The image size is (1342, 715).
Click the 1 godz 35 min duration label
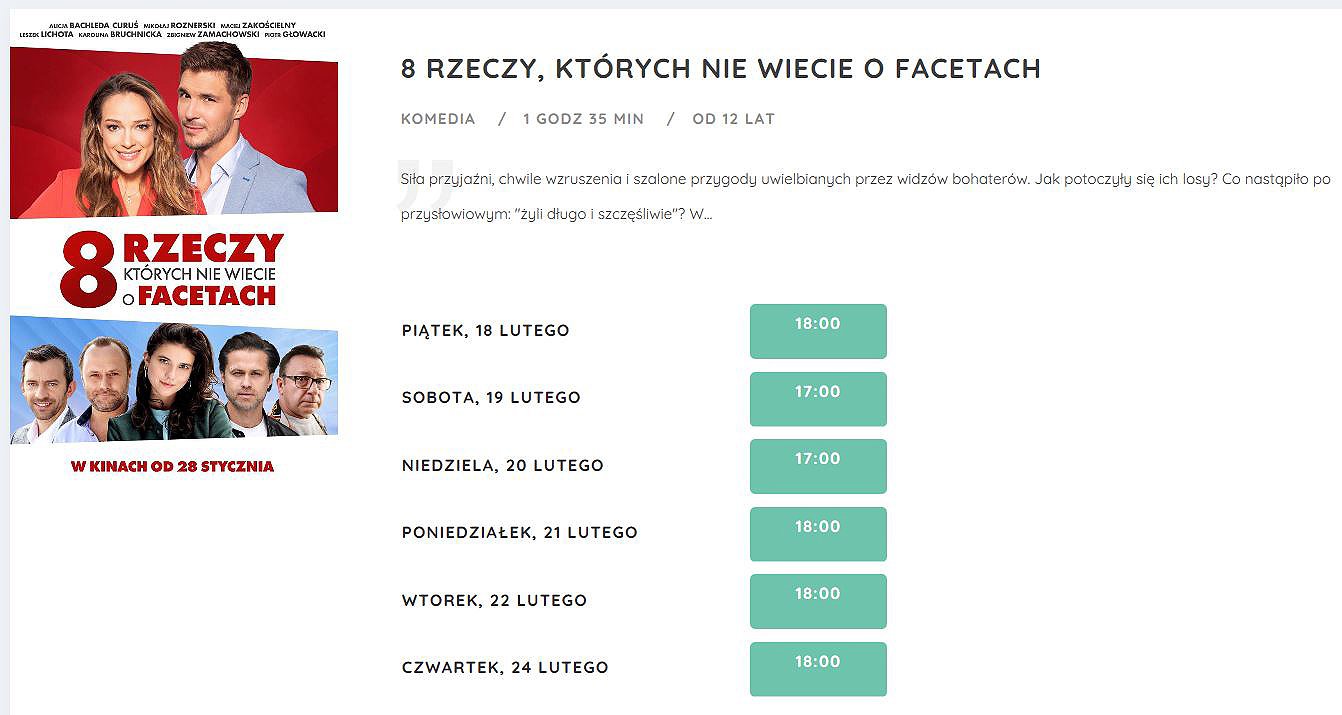[x=583, y=119]
